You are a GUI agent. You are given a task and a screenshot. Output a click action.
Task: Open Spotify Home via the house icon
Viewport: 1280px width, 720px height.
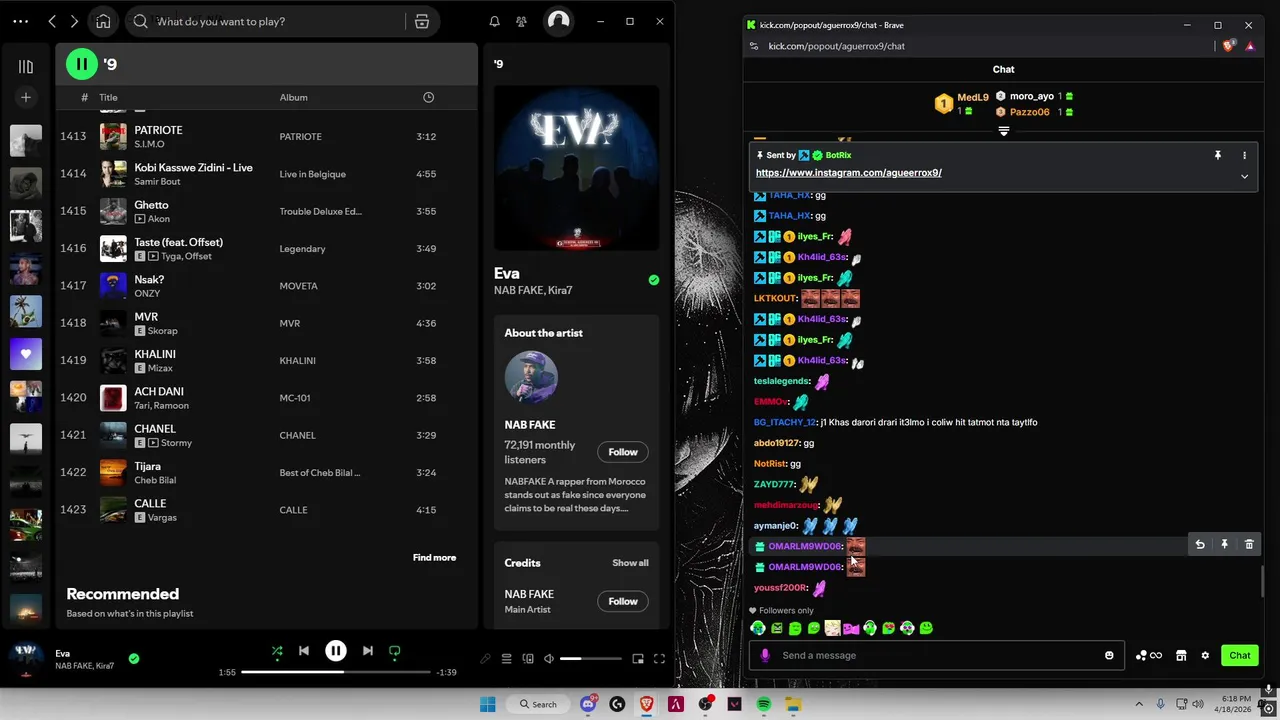point(103,21)
